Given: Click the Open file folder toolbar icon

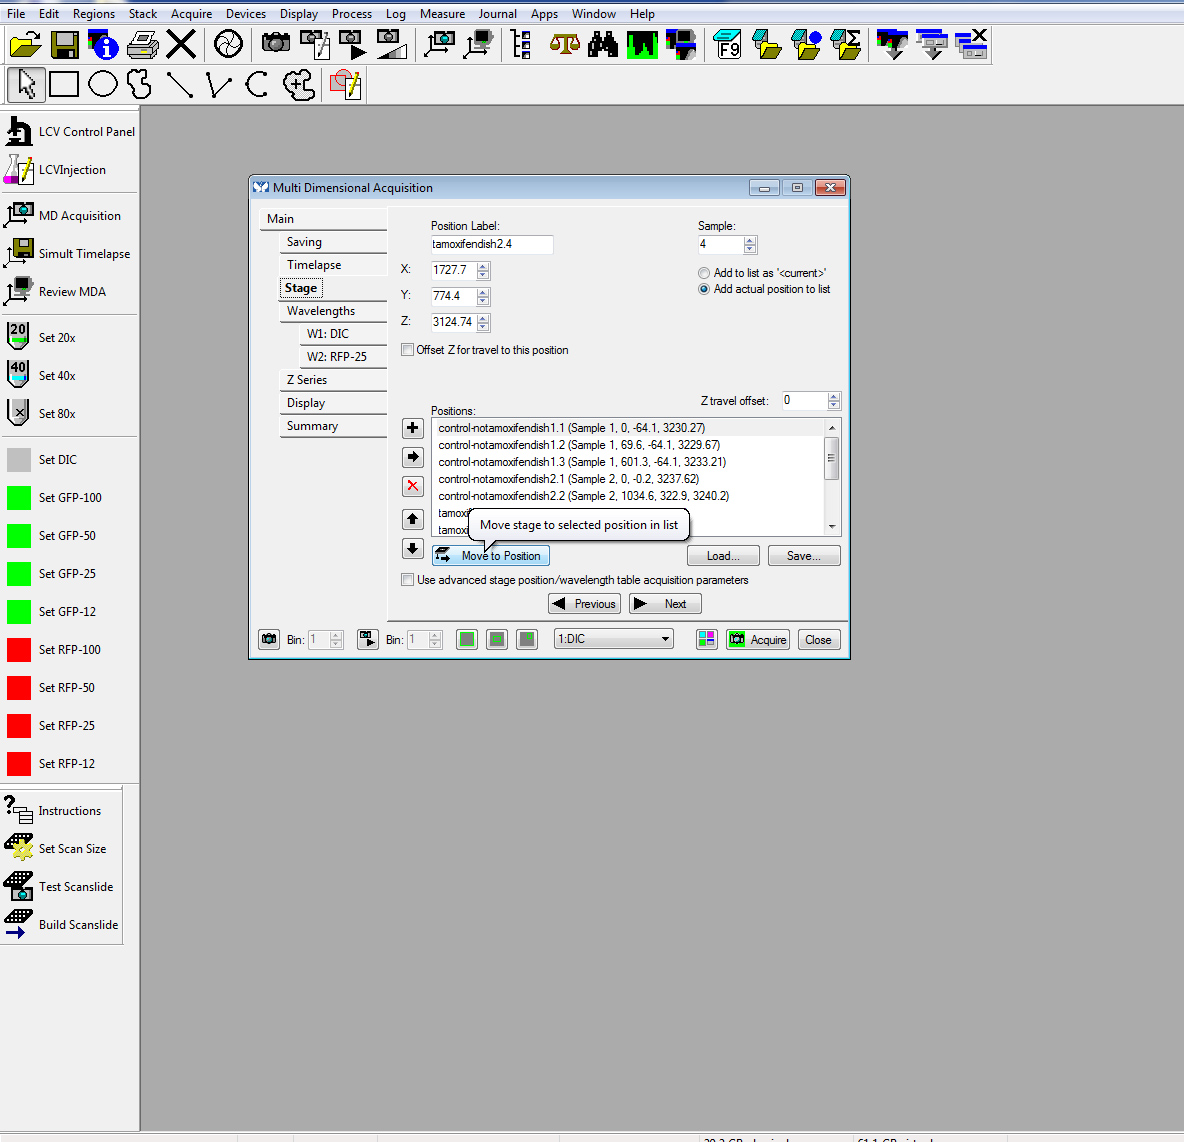Looking at the screenshot, I should pyautogui.click(x=25, y=45).
